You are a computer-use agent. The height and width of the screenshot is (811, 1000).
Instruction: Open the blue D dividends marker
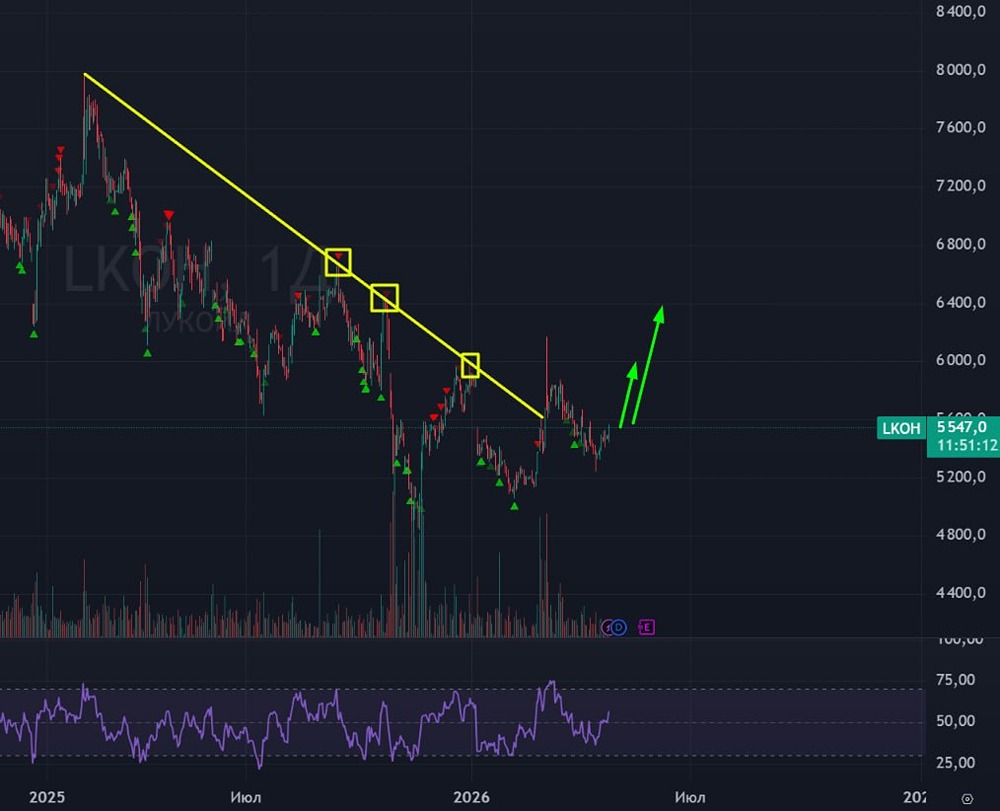pyautogui.click(x=619, y=627)
